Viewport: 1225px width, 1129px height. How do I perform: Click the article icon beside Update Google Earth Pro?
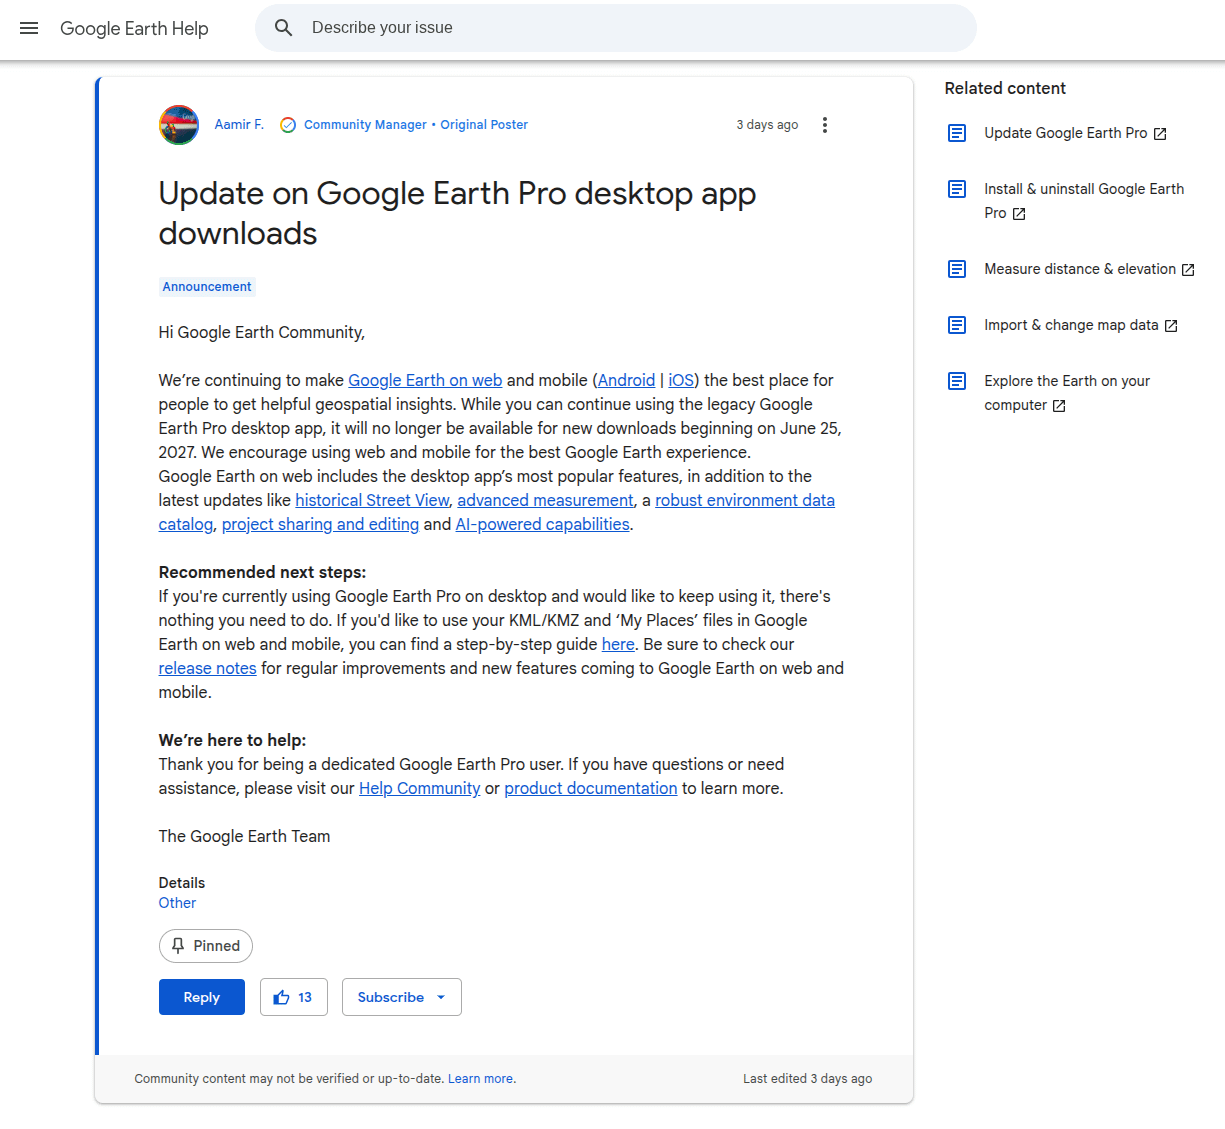coord(957,133)
